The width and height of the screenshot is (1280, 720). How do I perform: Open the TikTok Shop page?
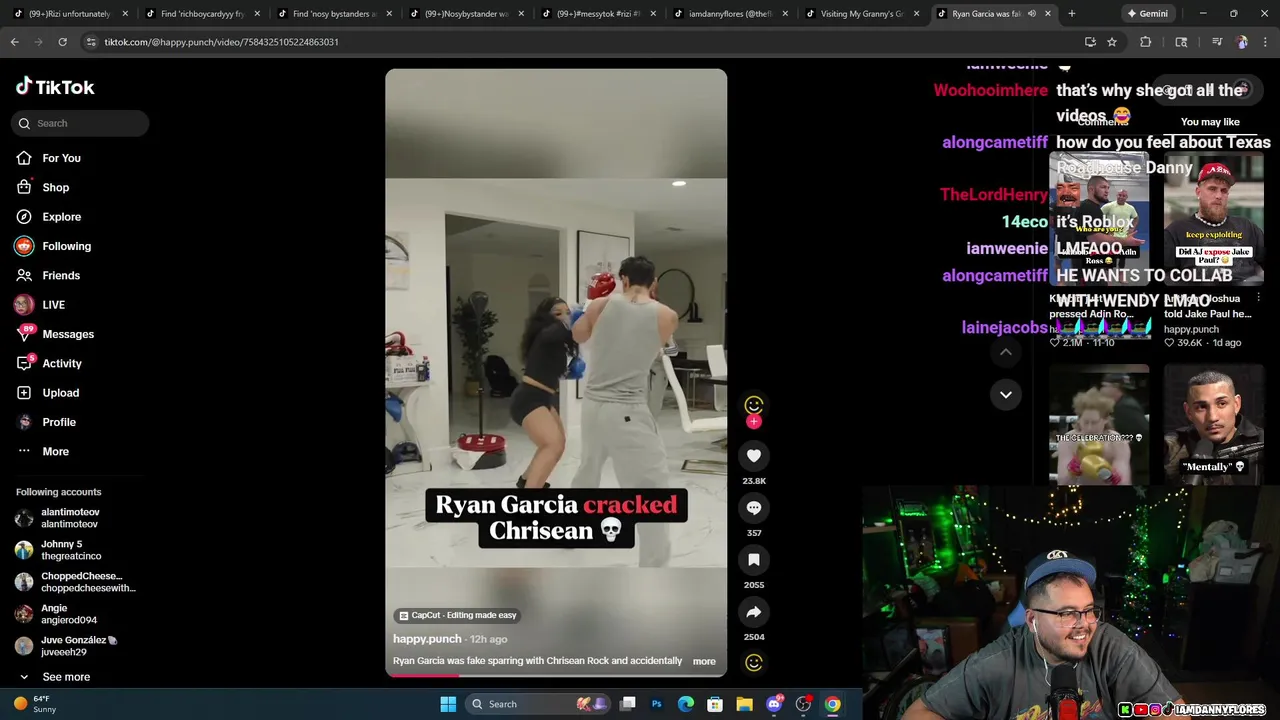(x=56, y=187)
